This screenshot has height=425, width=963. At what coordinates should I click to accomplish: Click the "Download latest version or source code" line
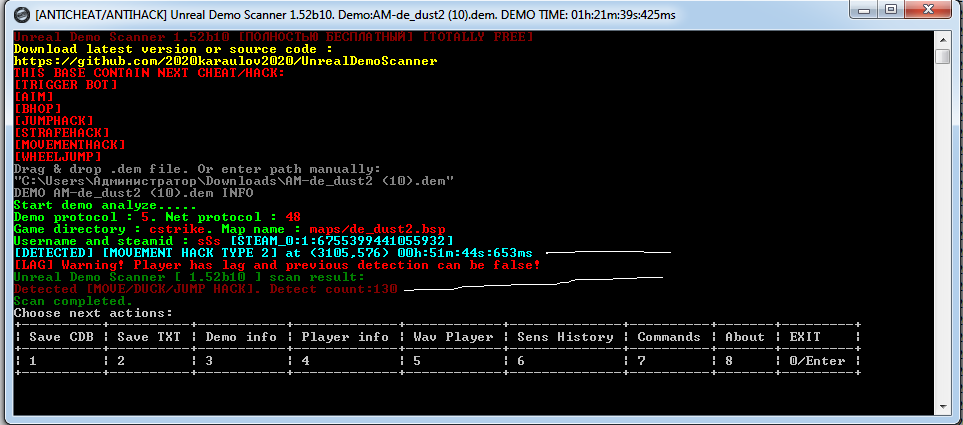173,49
